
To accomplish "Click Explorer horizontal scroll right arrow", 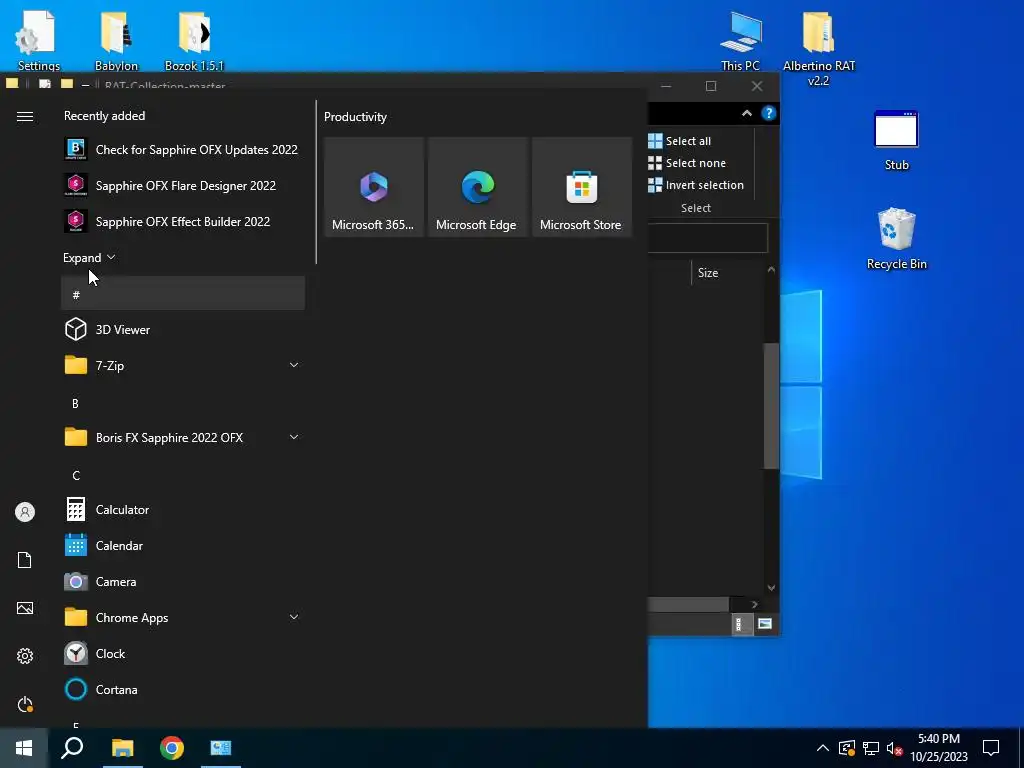I will point(754,604).
